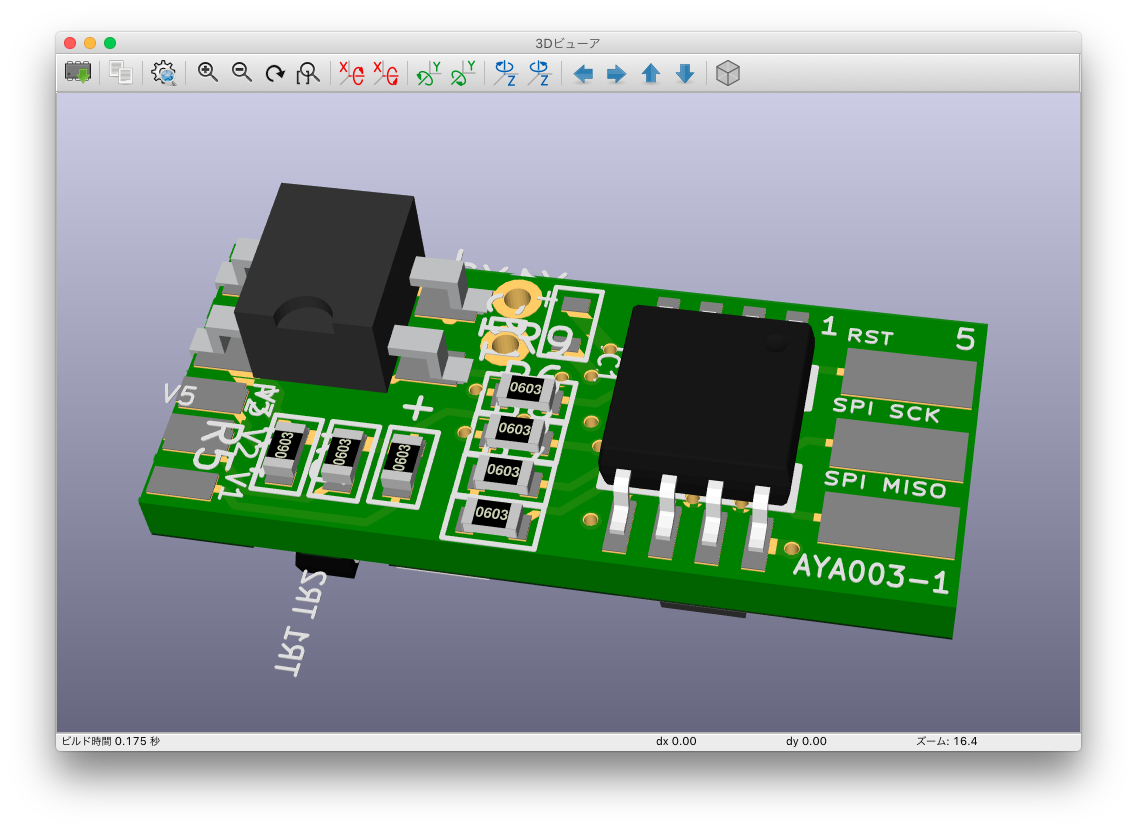Screen dimensions: 1137x831
Task: Click the black connector body on board
Action: point(330,286)
